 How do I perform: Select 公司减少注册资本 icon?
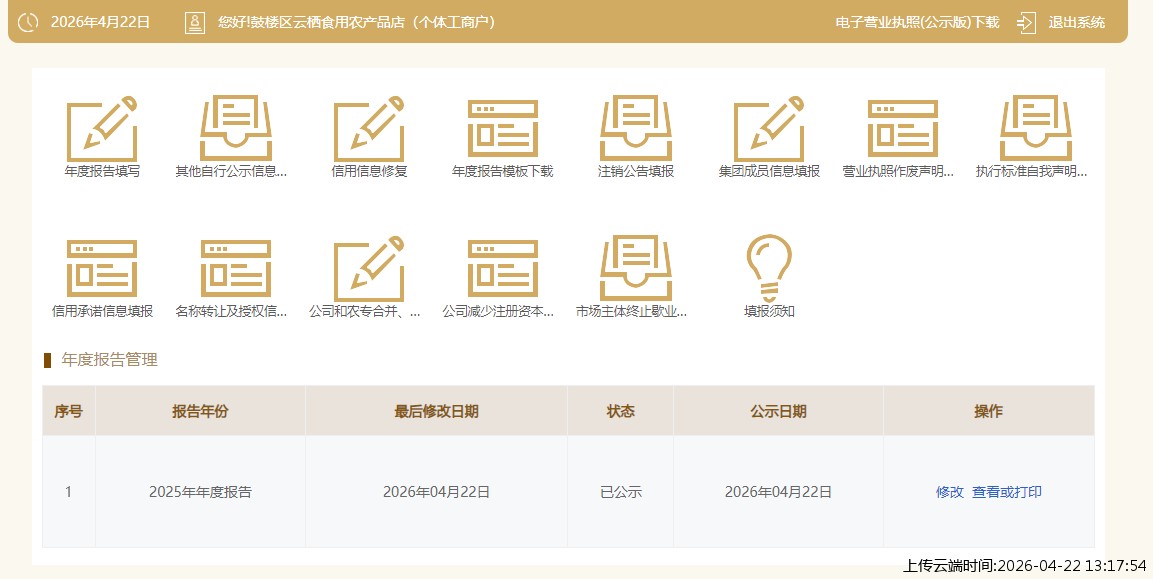(x=502, y=269)
